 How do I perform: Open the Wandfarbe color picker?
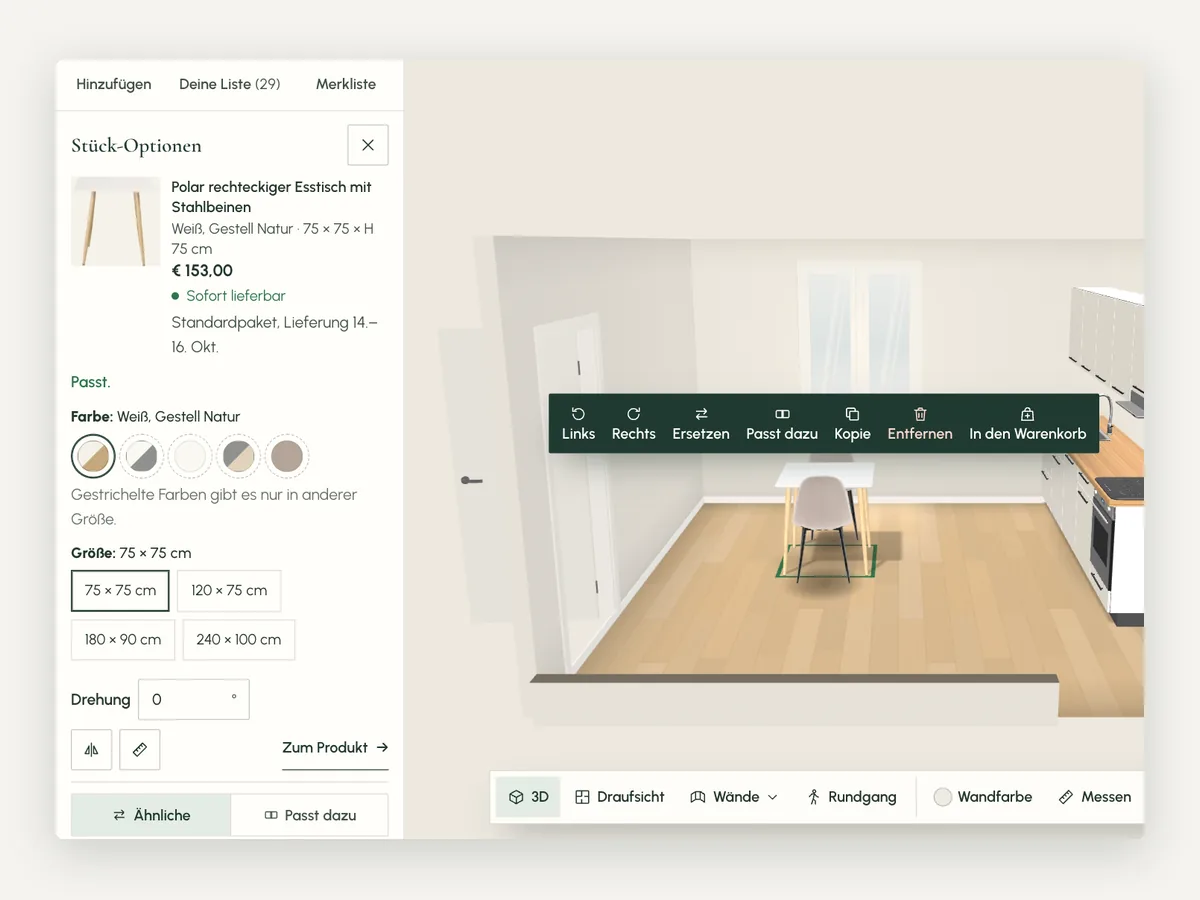point(982,797)
